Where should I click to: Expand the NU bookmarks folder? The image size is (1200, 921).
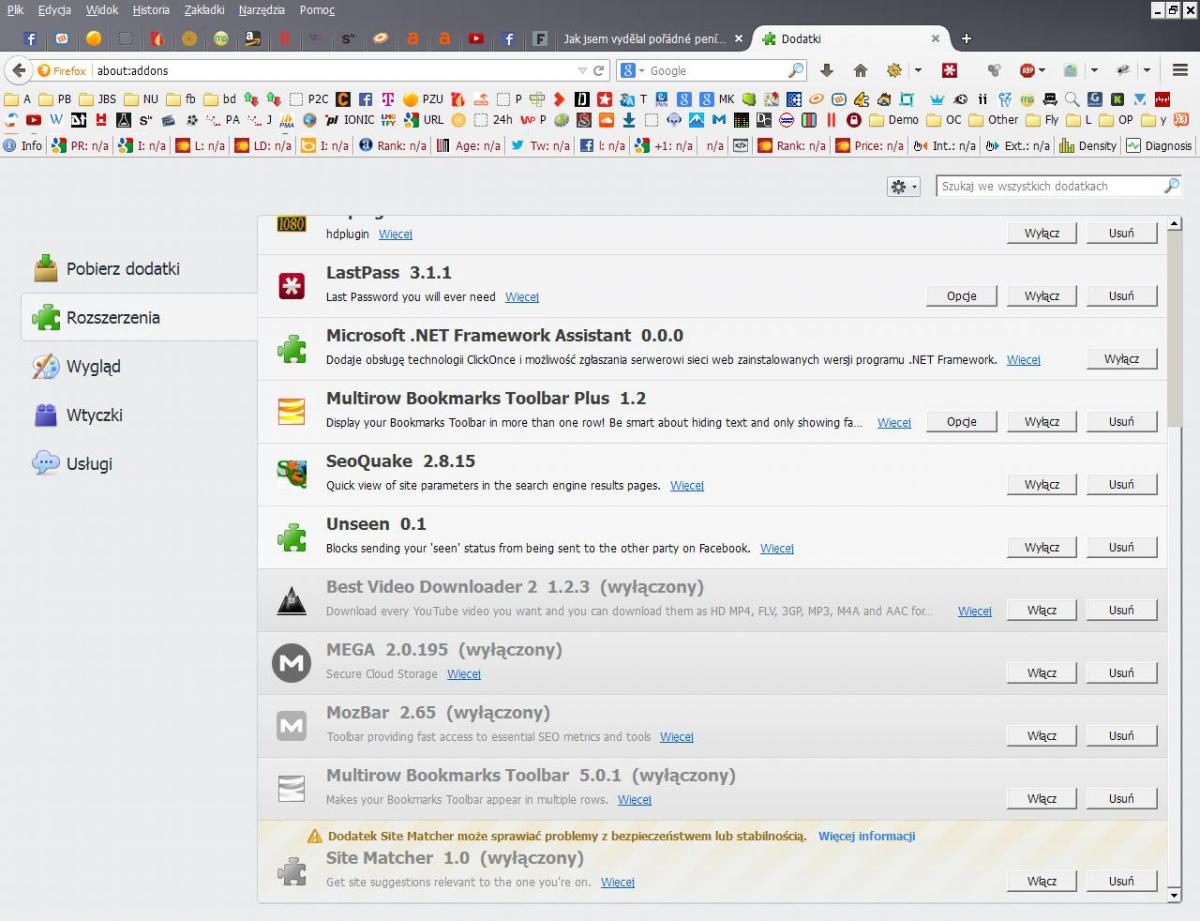[x=141, y=99]
